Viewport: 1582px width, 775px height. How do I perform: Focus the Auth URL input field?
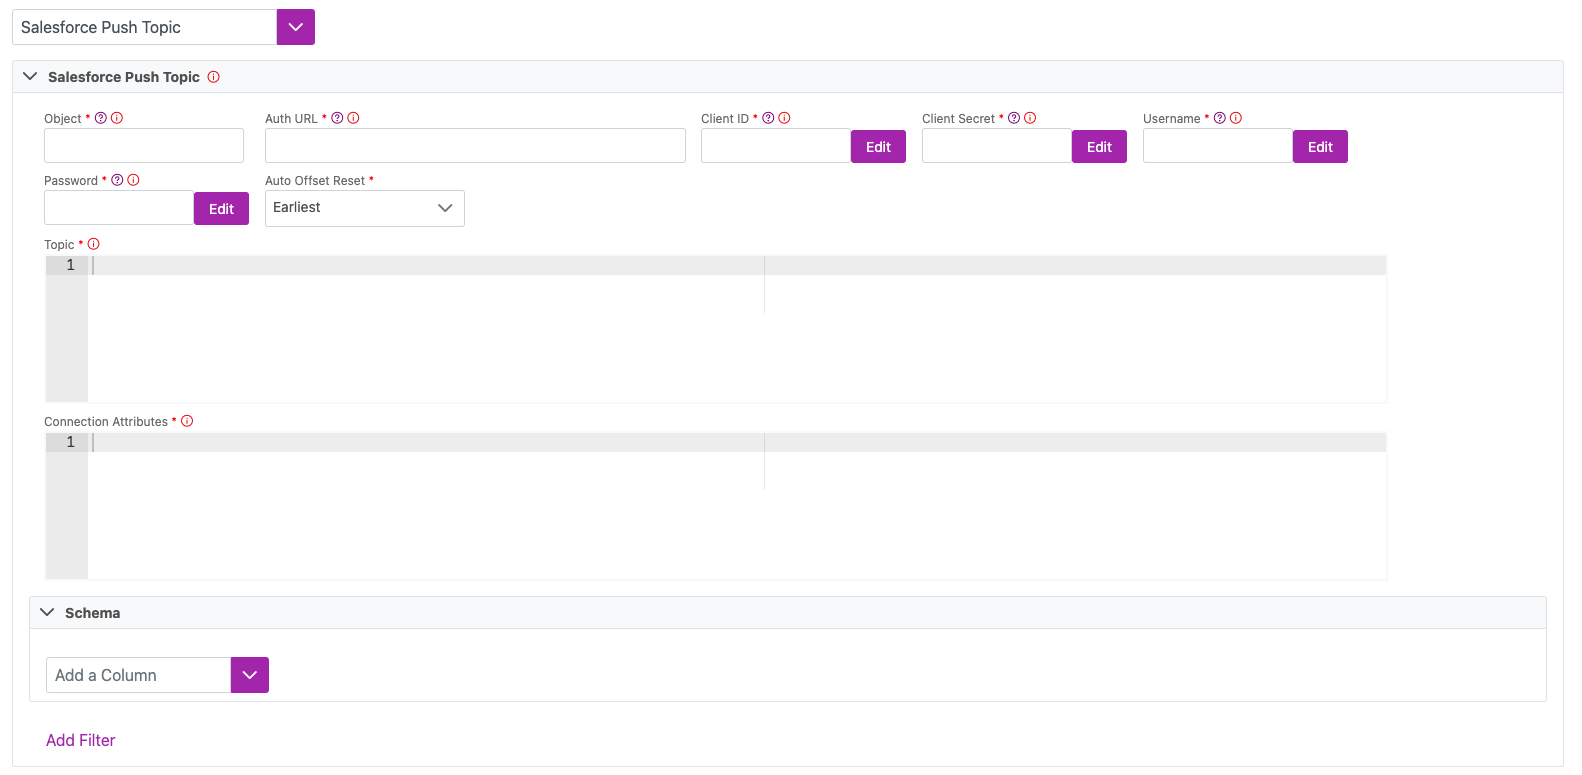tap(475, 146)
